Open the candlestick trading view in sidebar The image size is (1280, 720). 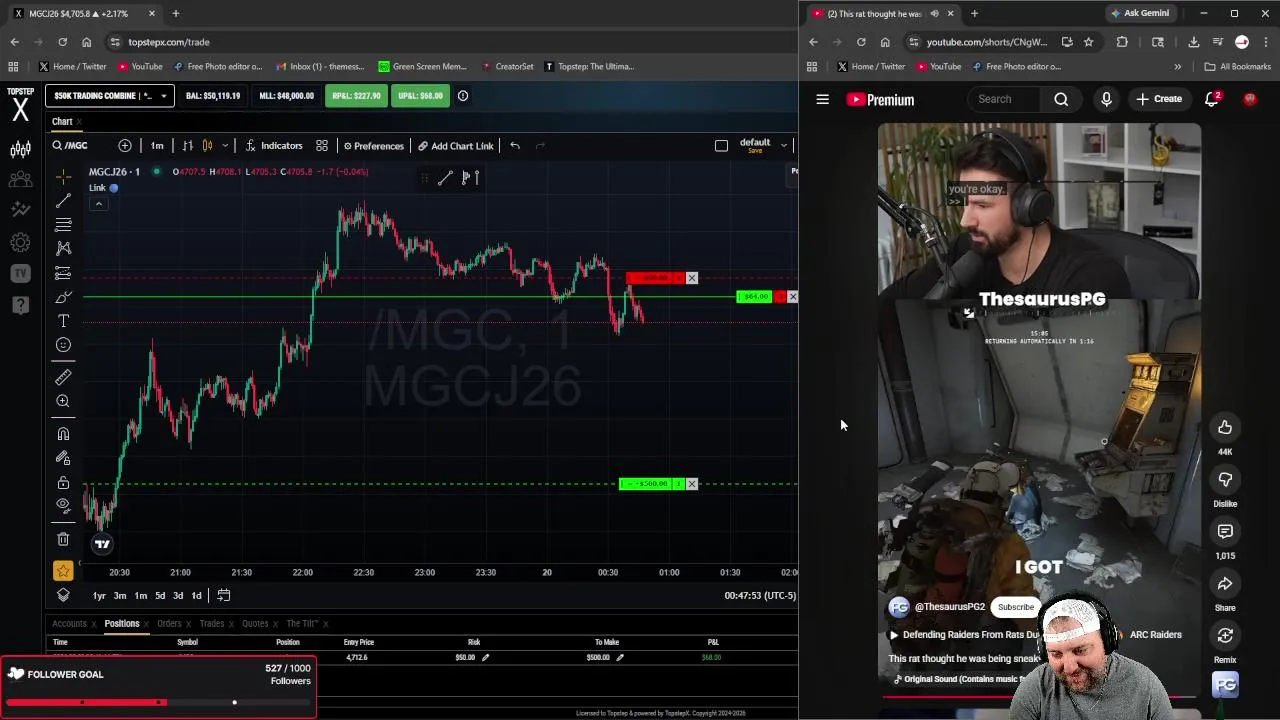(x=20, y=150)
